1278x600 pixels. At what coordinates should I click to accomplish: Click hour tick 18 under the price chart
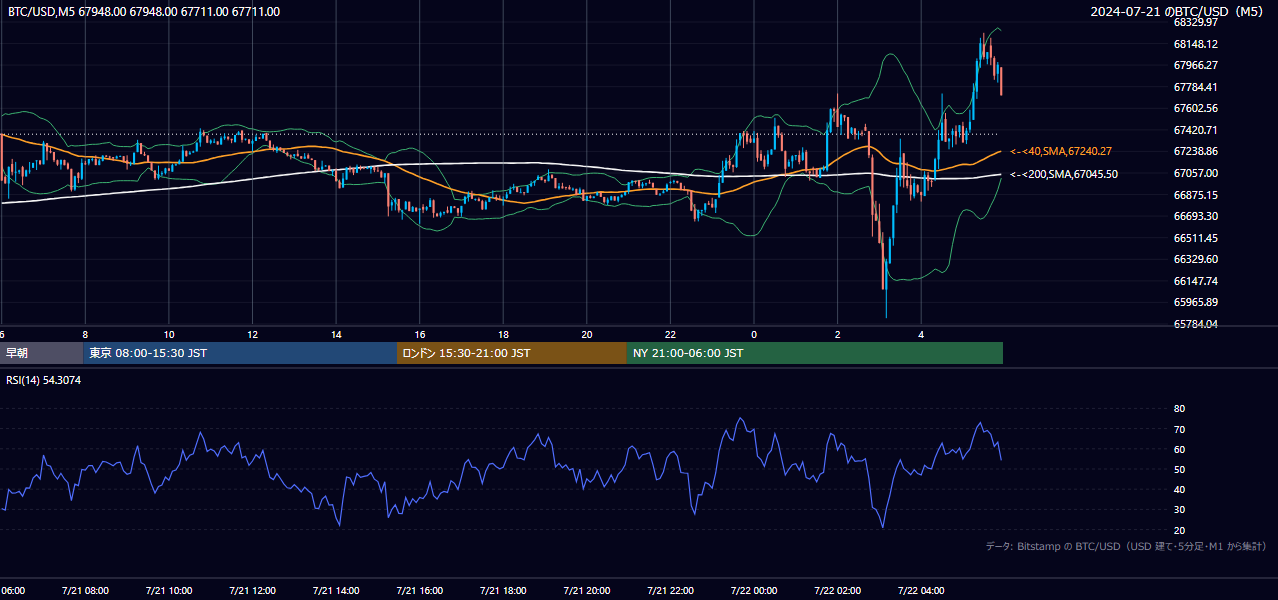pyautogui.click(x=503, y=334)
